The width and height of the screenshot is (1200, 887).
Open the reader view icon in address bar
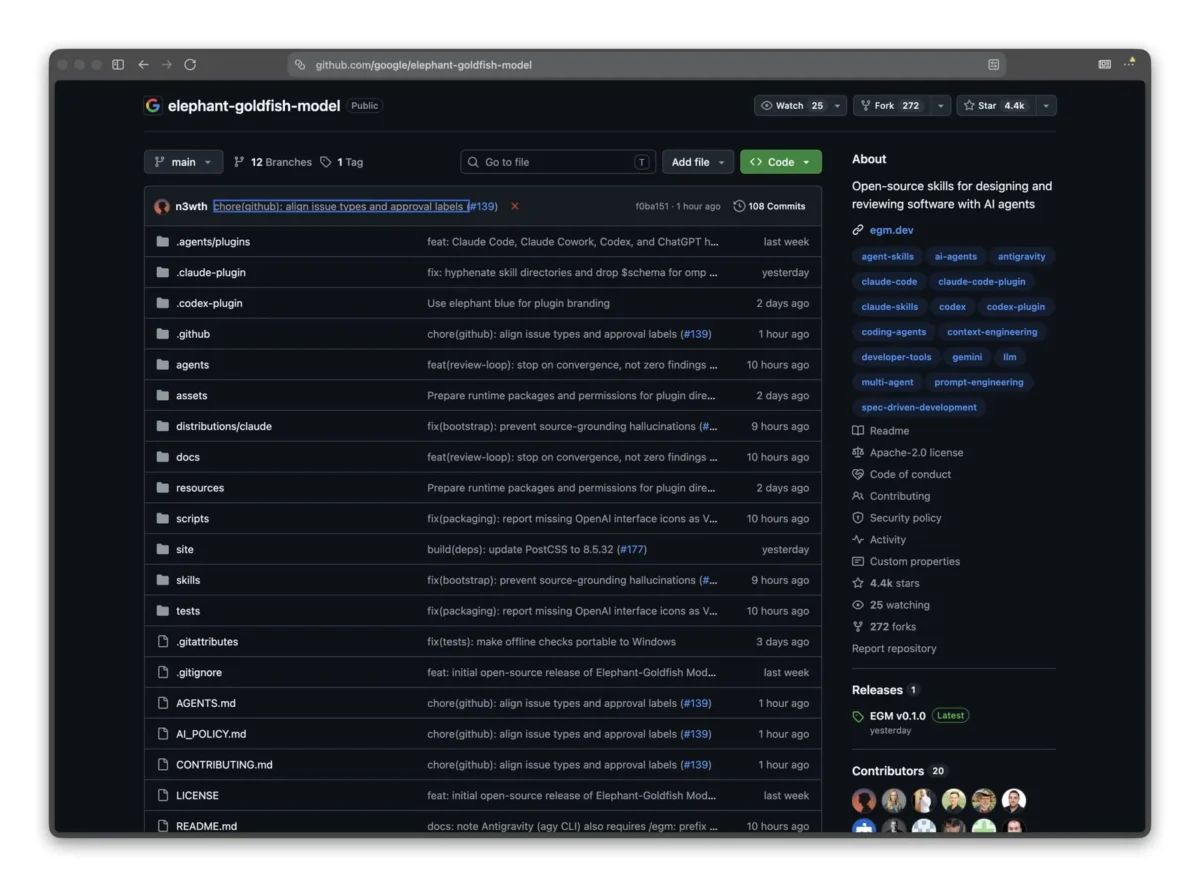(993, 64)
